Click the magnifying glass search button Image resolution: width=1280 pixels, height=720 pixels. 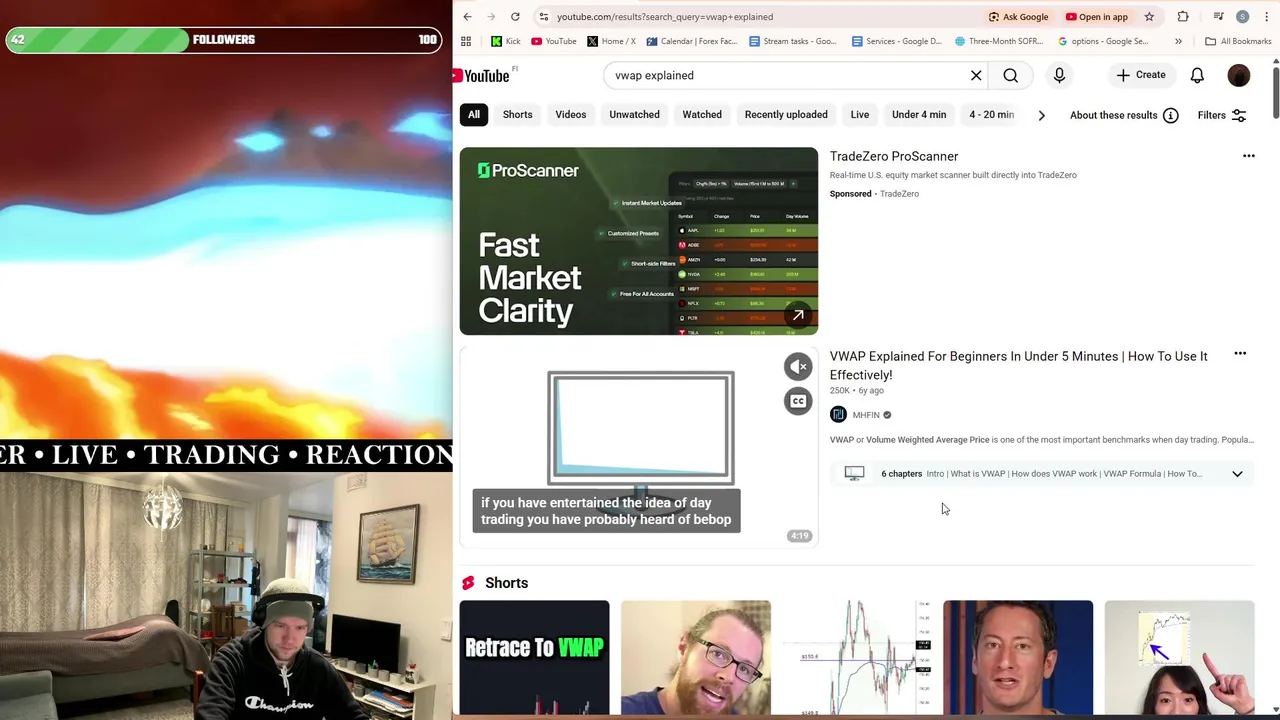pos(1011,75)
